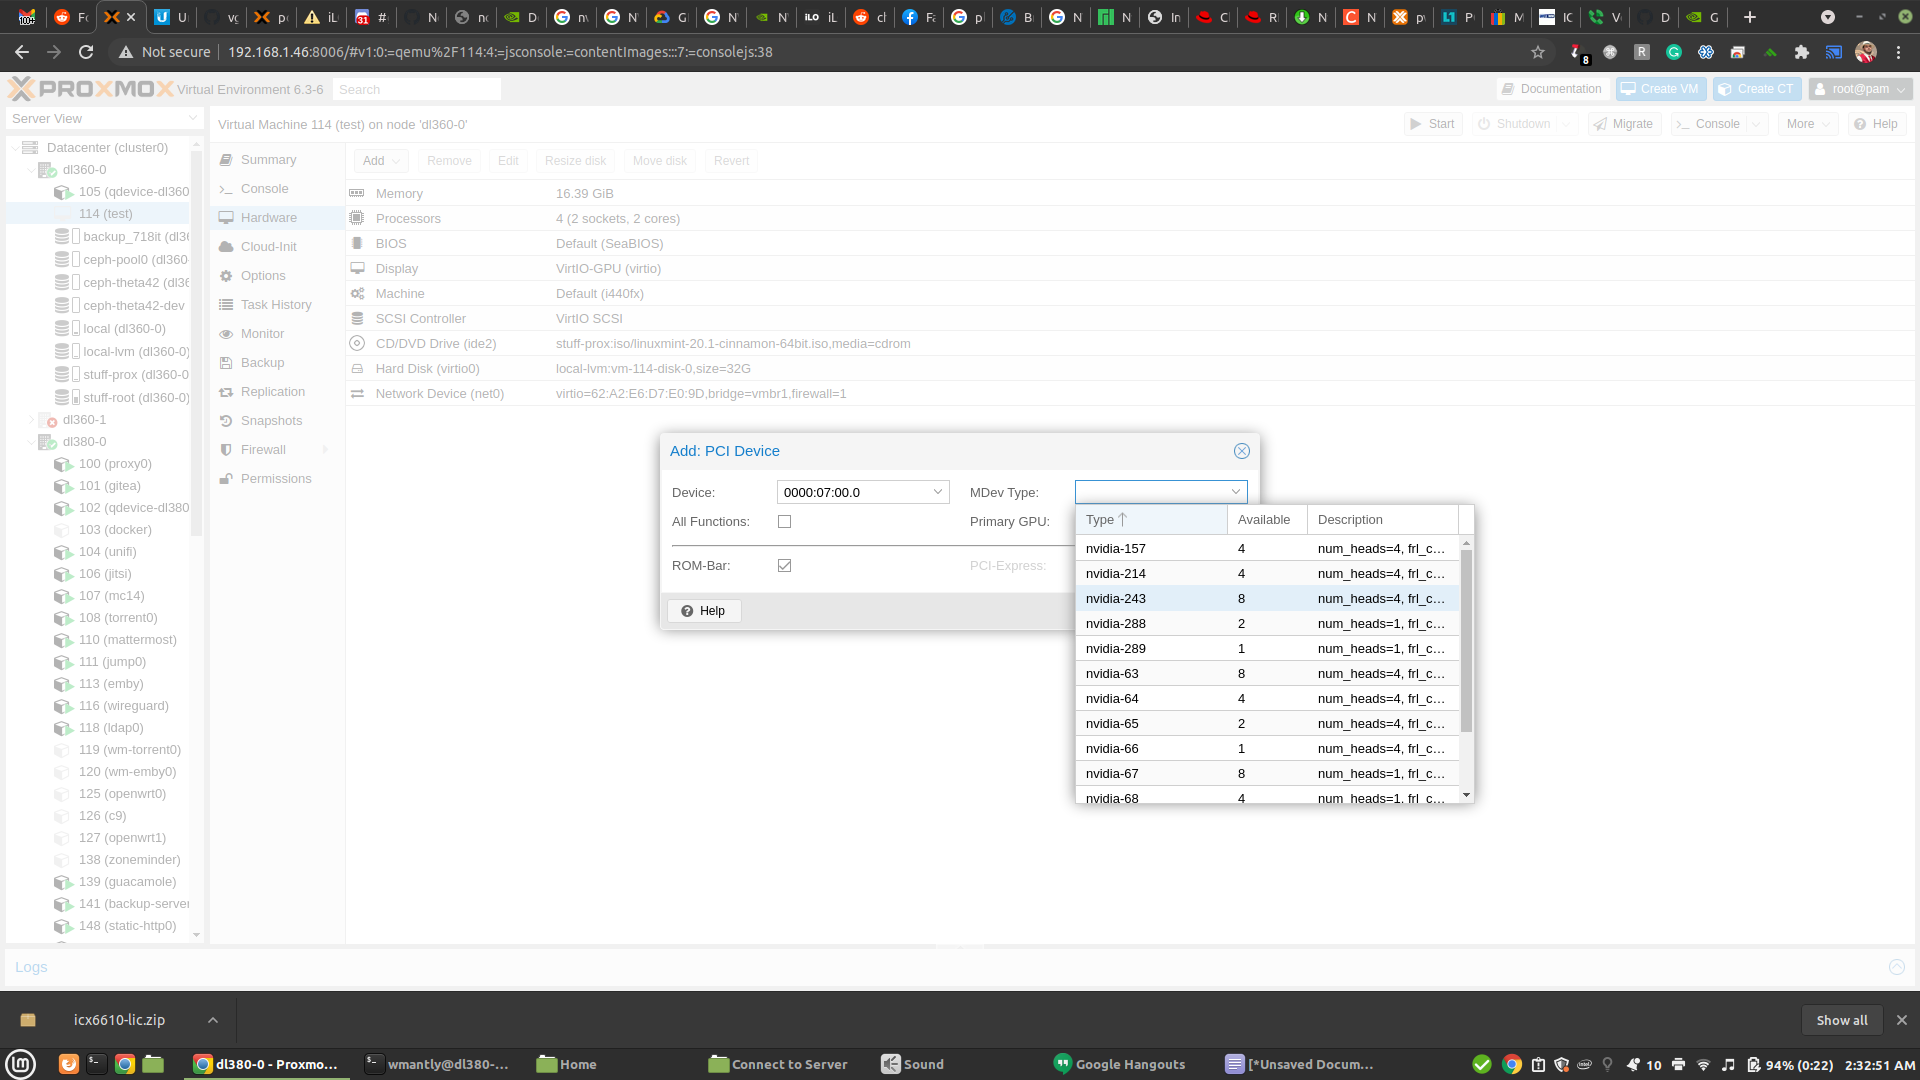Click the CD/DVD Drive disc icon
This screenshot has height=1080, width=1920.
pyautogui.click(x=357, y=344)
